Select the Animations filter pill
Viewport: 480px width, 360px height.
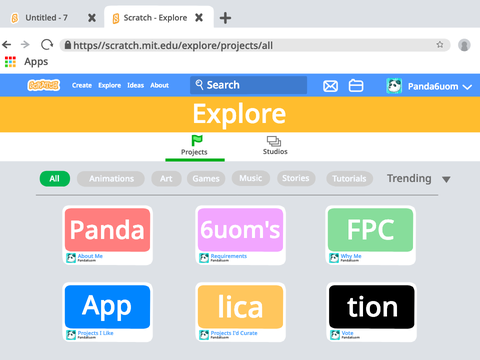111,179
